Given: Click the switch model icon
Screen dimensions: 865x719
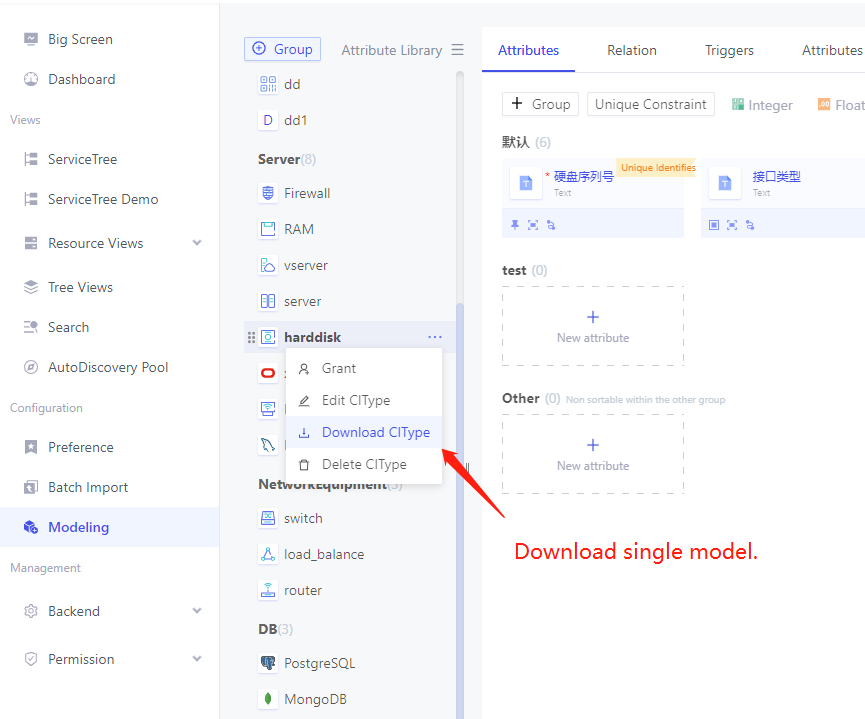Looking at the screenshot, I should click(x=268, y=518).
